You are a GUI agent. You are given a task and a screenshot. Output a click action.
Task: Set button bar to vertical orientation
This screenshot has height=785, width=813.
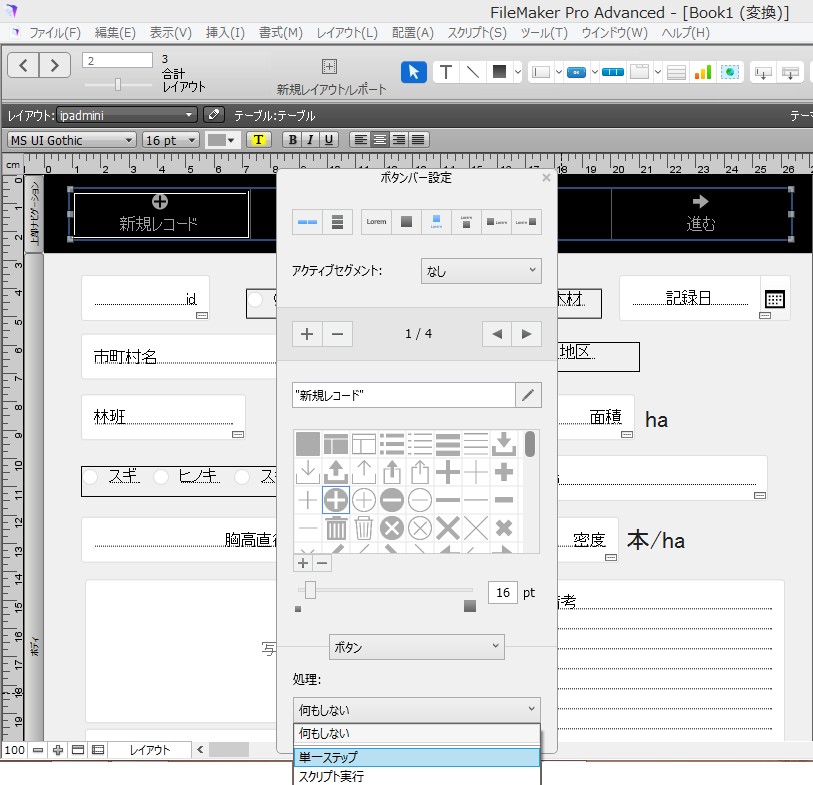tap(338, 222)
